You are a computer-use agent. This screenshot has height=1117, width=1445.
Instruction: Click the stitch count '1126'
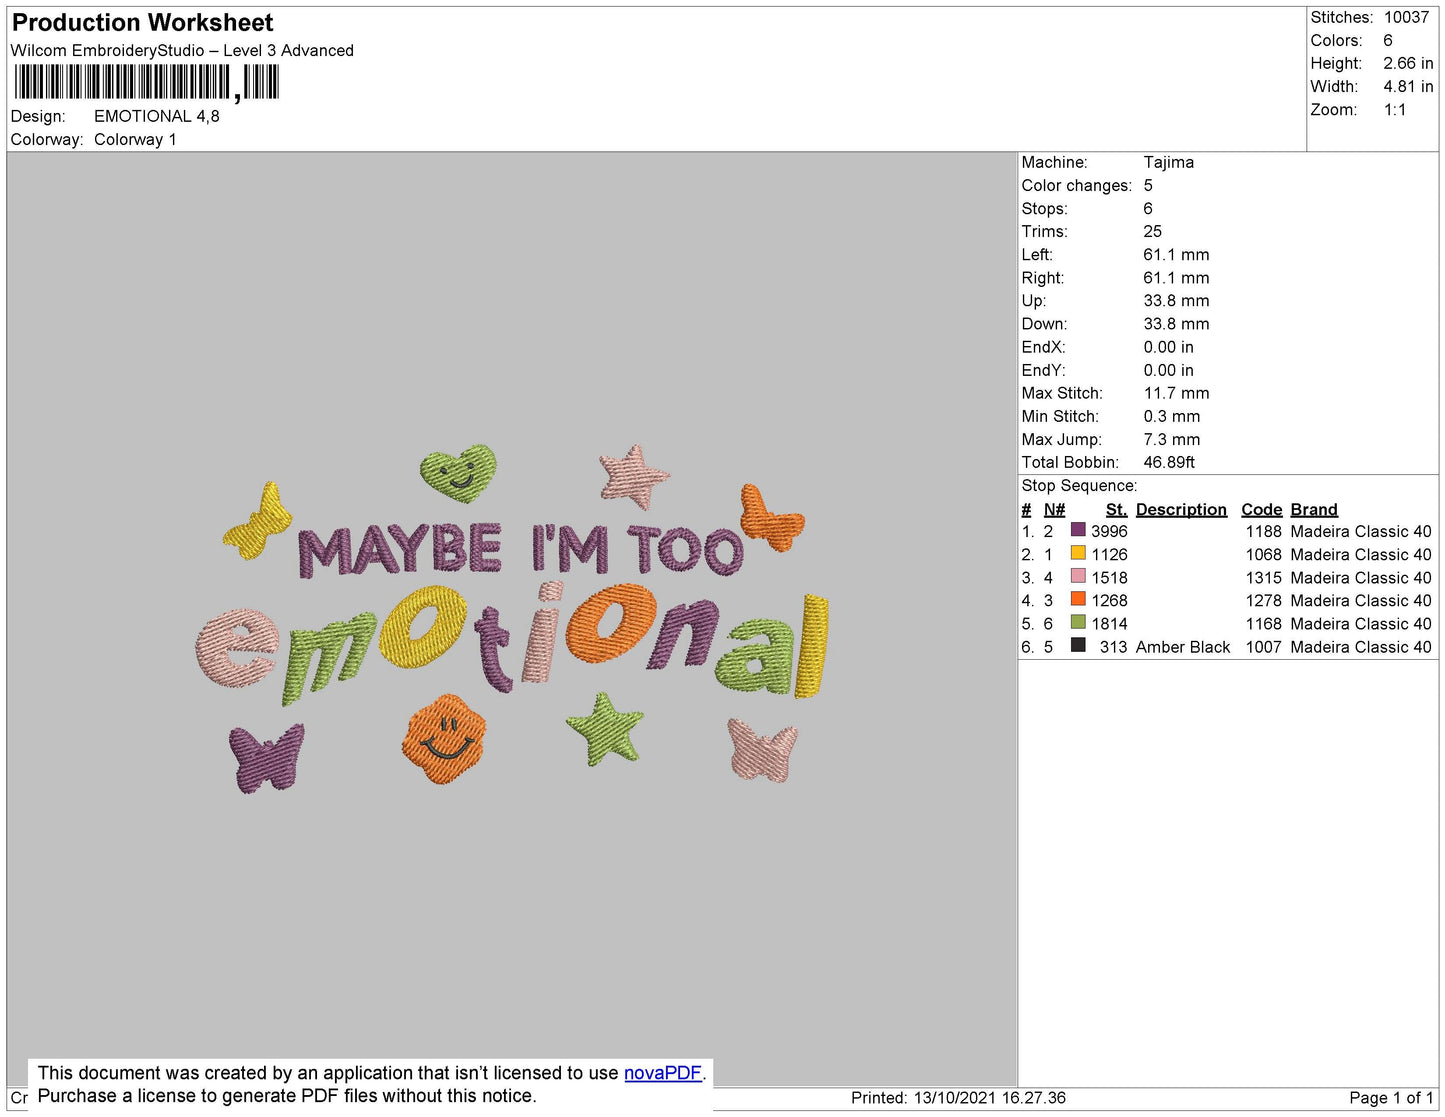coord(1109,554)
